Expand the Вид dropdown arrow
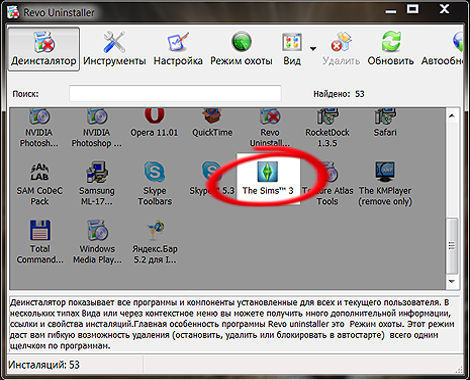470x380 pixels. [313, 49]
